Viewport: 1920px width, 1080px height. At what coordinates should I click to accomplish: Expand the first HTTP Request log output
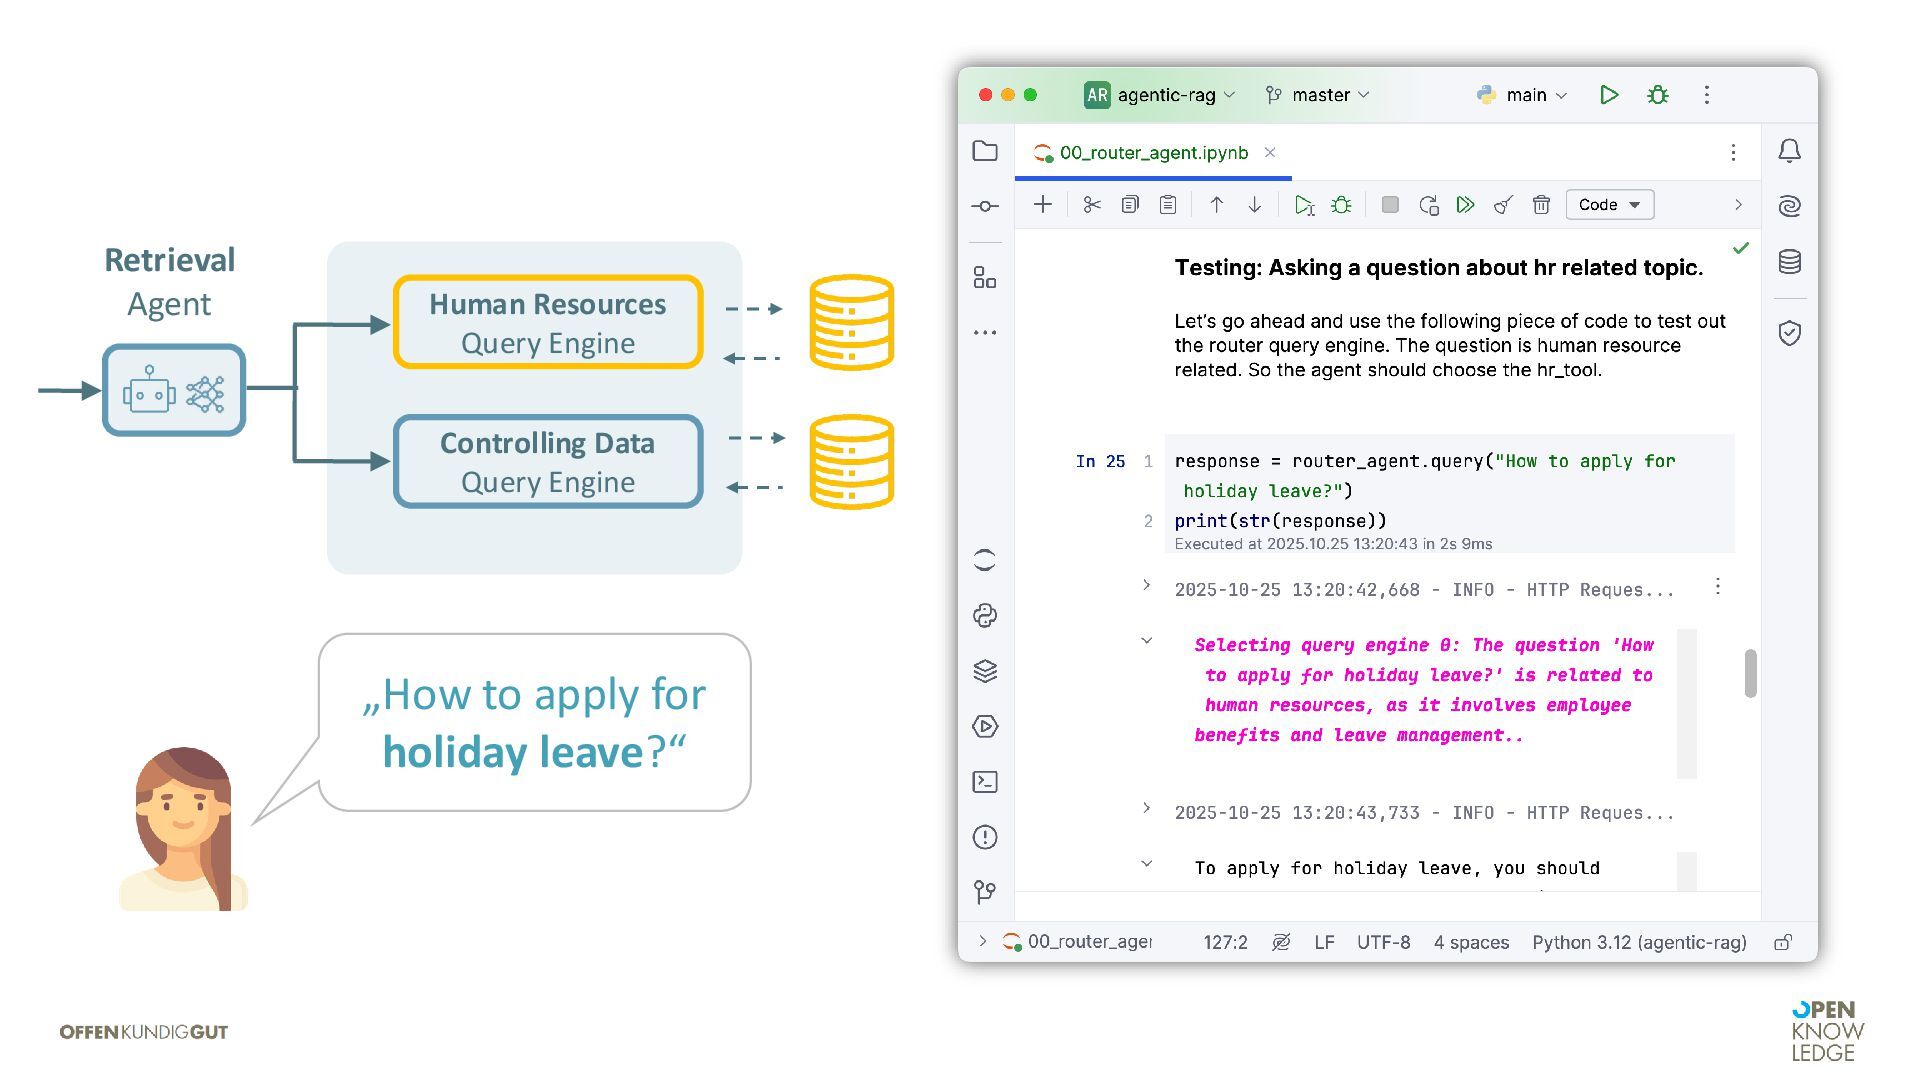tap(1147, 585)
